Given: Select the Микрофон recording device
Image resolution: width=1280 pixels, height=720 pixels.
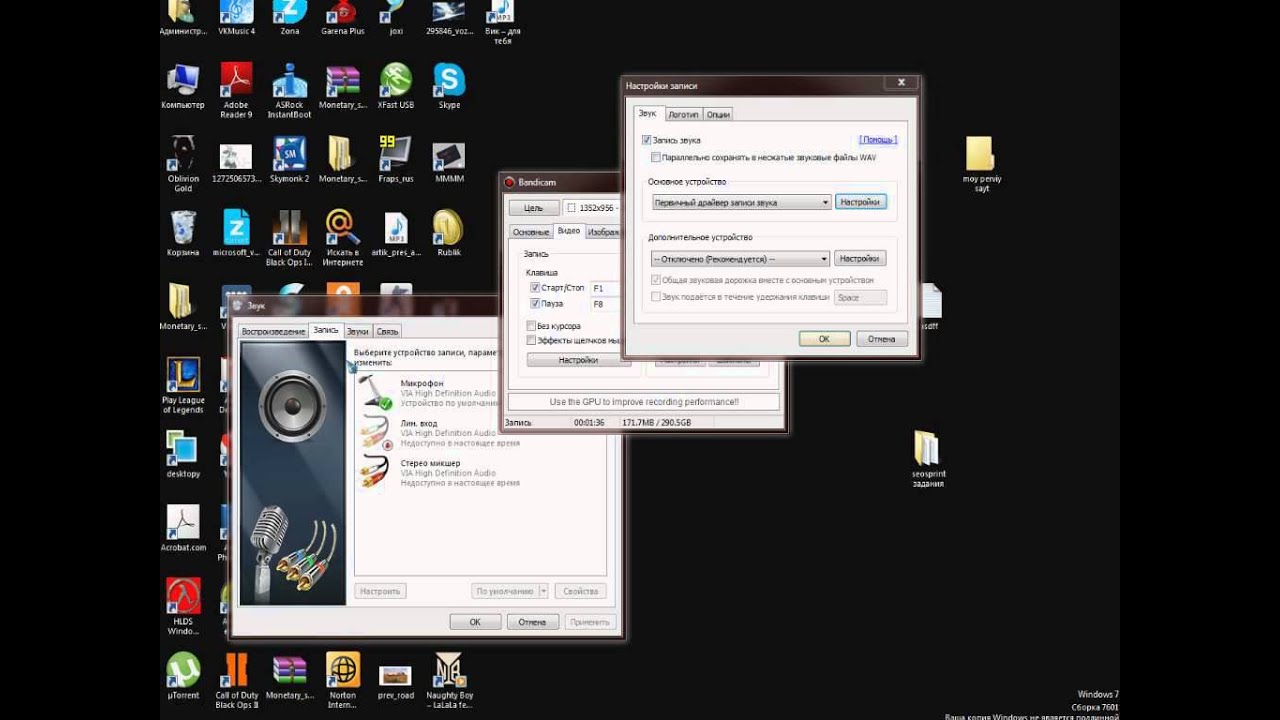Looking at the screenshot, I should [x=480, y=392].
